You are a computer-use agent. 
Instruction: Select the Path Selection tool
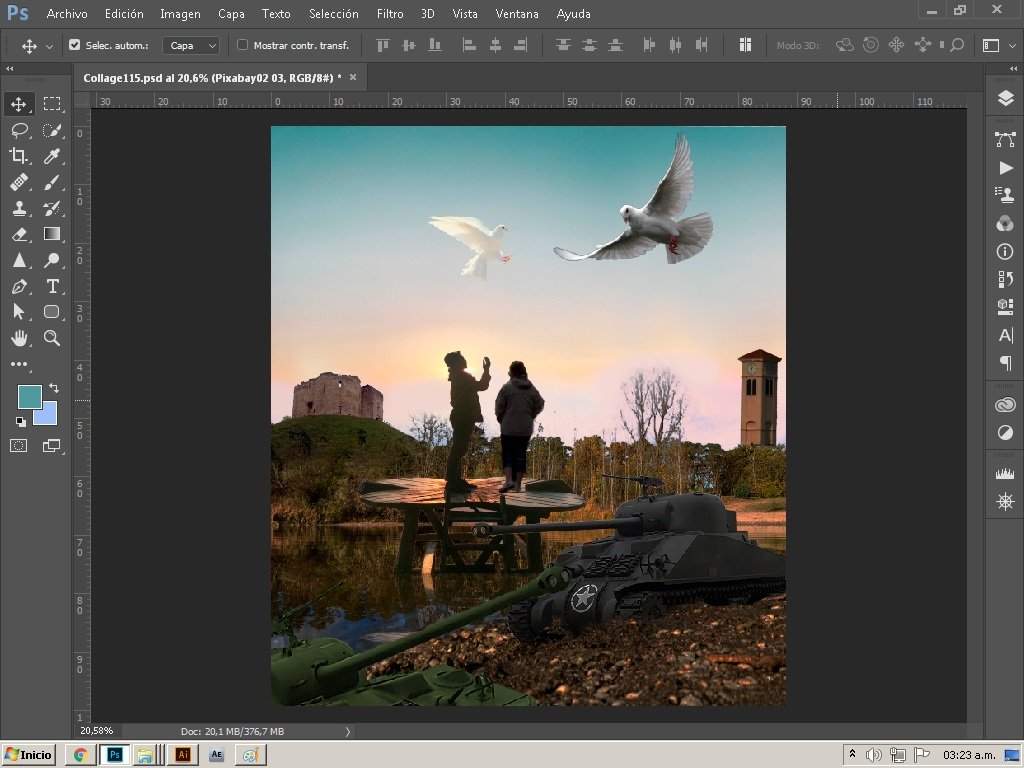click(x=19, y=312)
